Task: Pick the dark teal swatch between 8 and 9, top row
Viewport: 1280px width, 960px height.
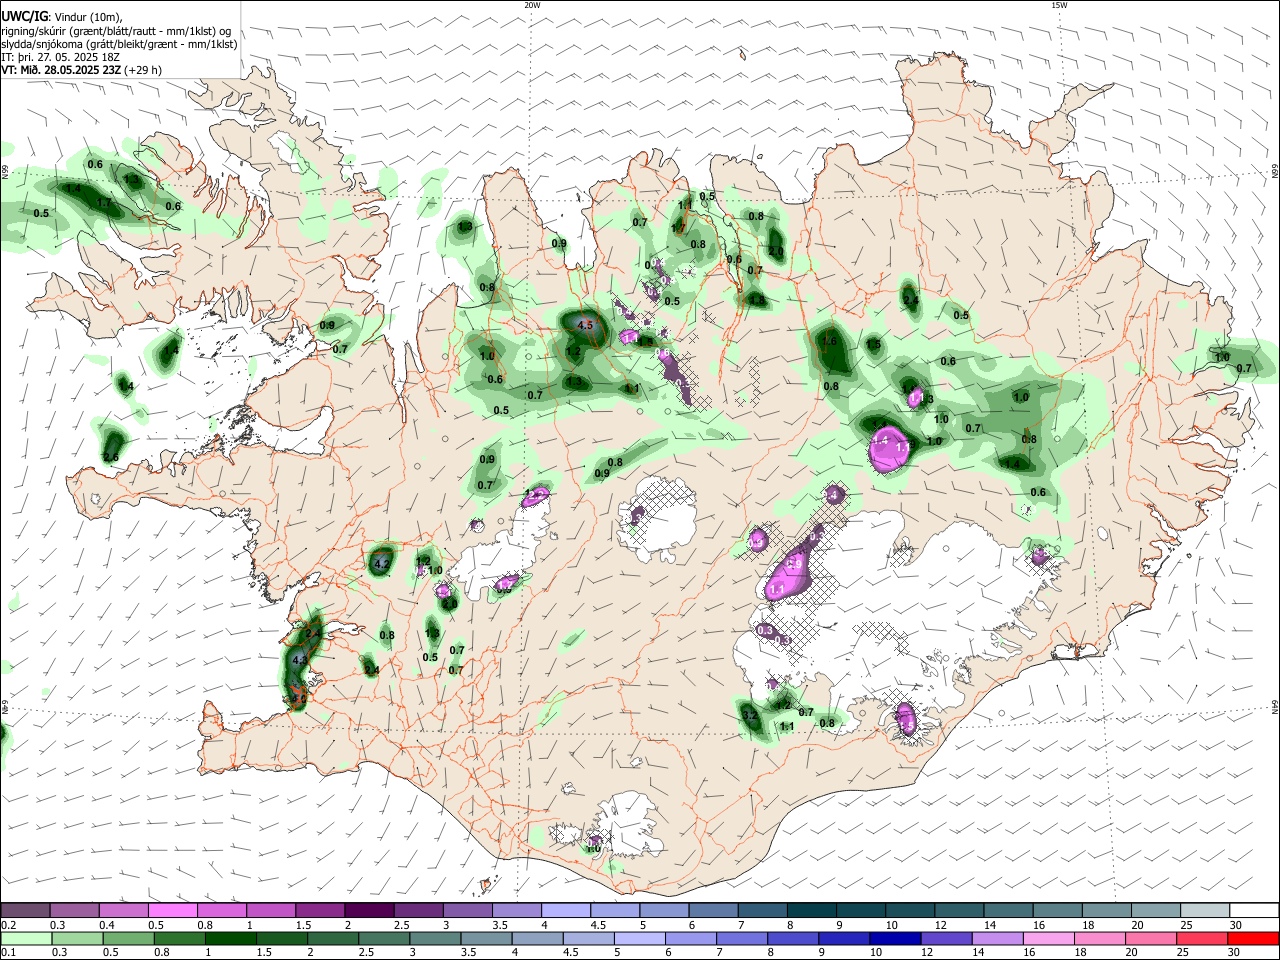Action: point(812,910)
